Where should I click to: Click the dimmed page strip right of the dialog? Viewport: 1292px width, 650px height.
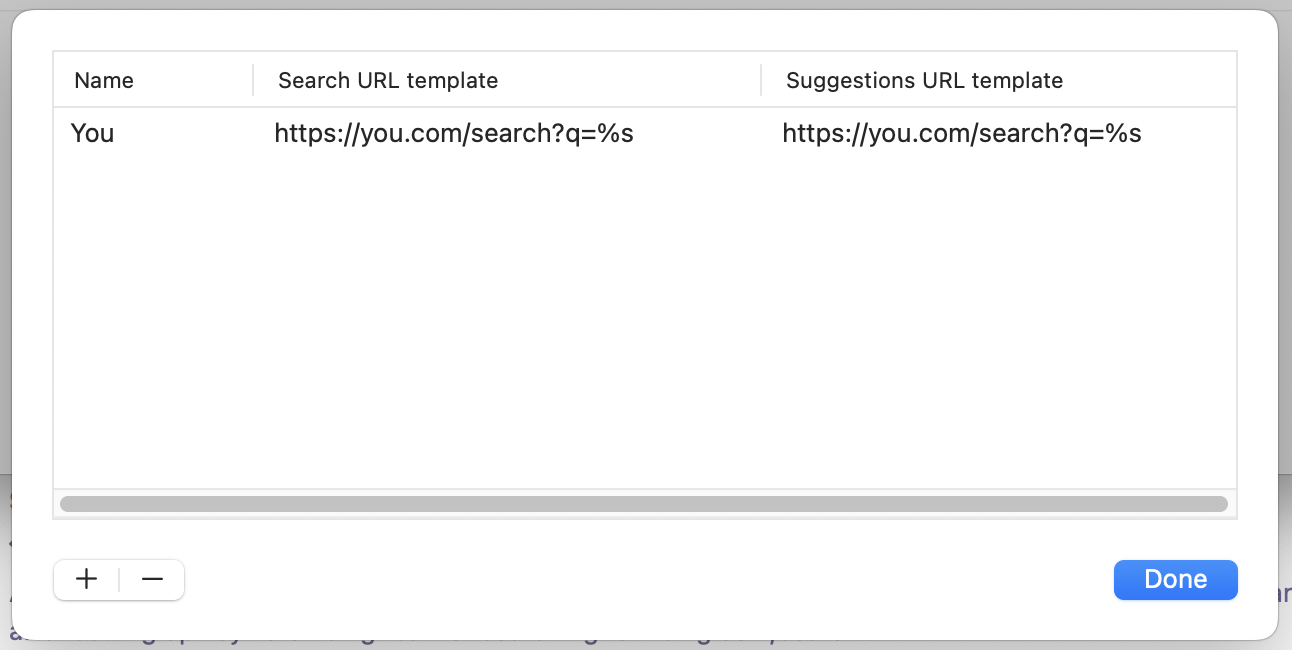click(x=1286, y=300)
